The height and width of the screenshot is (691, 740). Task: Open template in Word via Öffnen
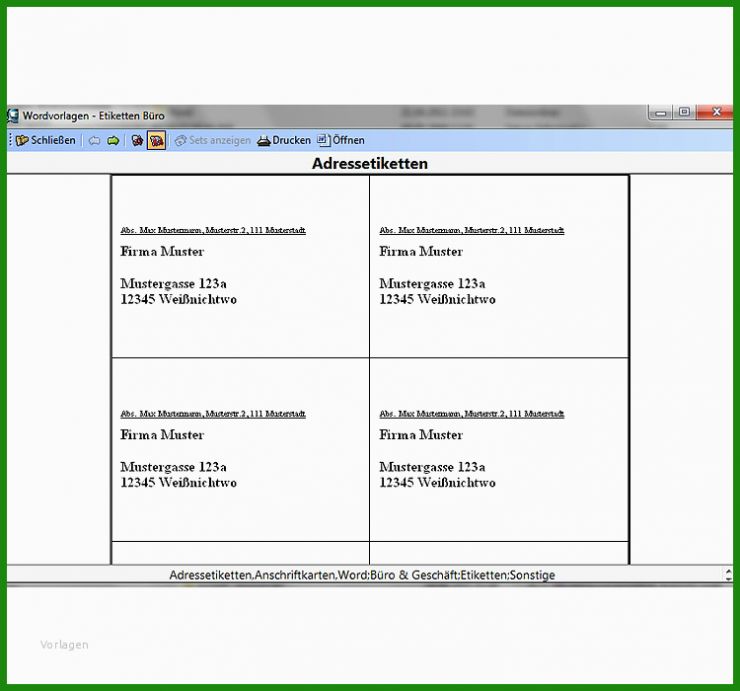(341, 140)
